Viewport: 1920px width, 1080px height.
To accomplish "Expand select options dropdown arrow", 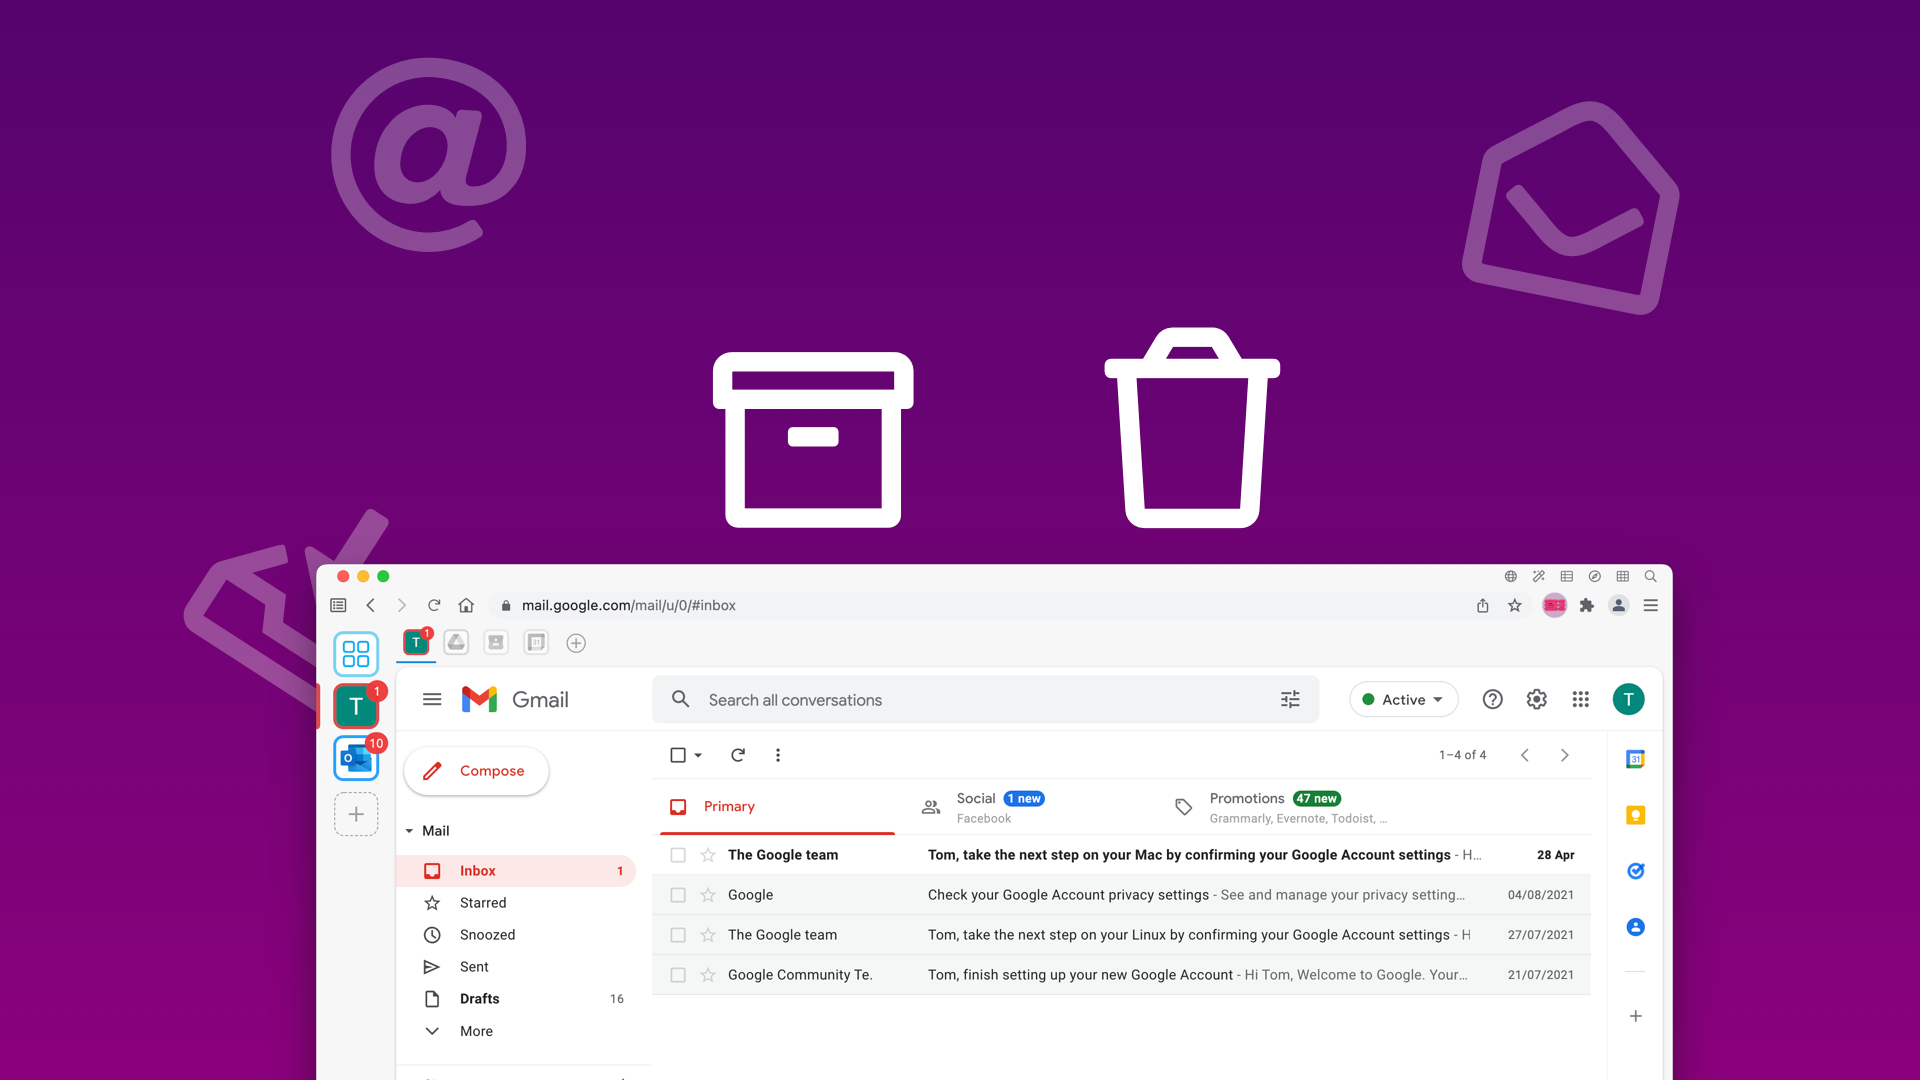I will 698,754.
